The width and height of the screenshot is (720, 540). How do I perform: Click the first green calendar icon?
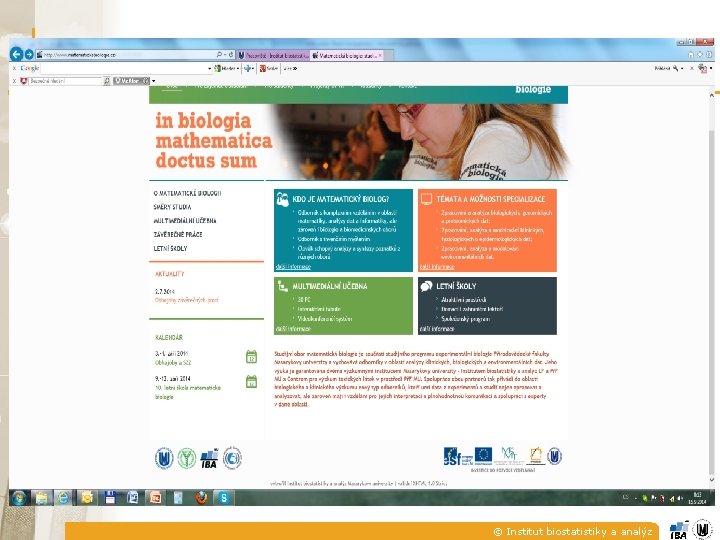(x=251, y=357)
